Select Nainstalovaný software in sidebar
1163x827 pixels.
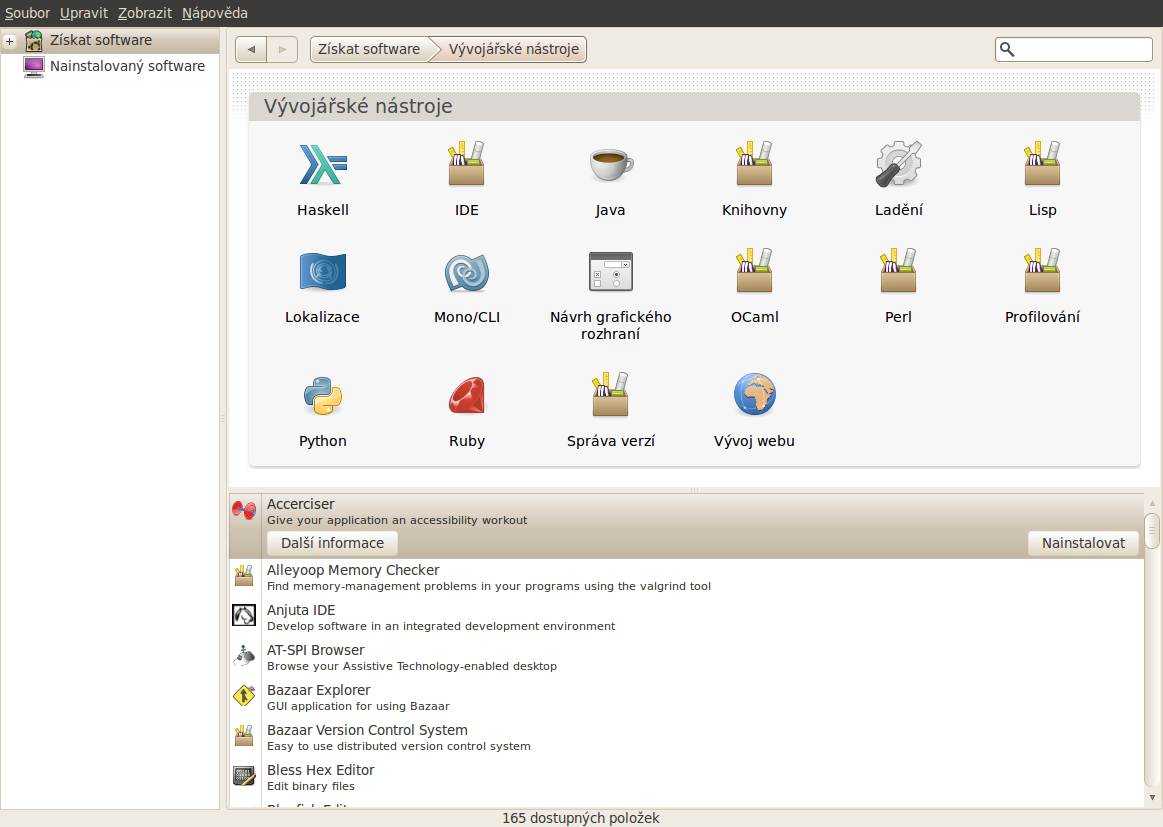pos(127,66)
